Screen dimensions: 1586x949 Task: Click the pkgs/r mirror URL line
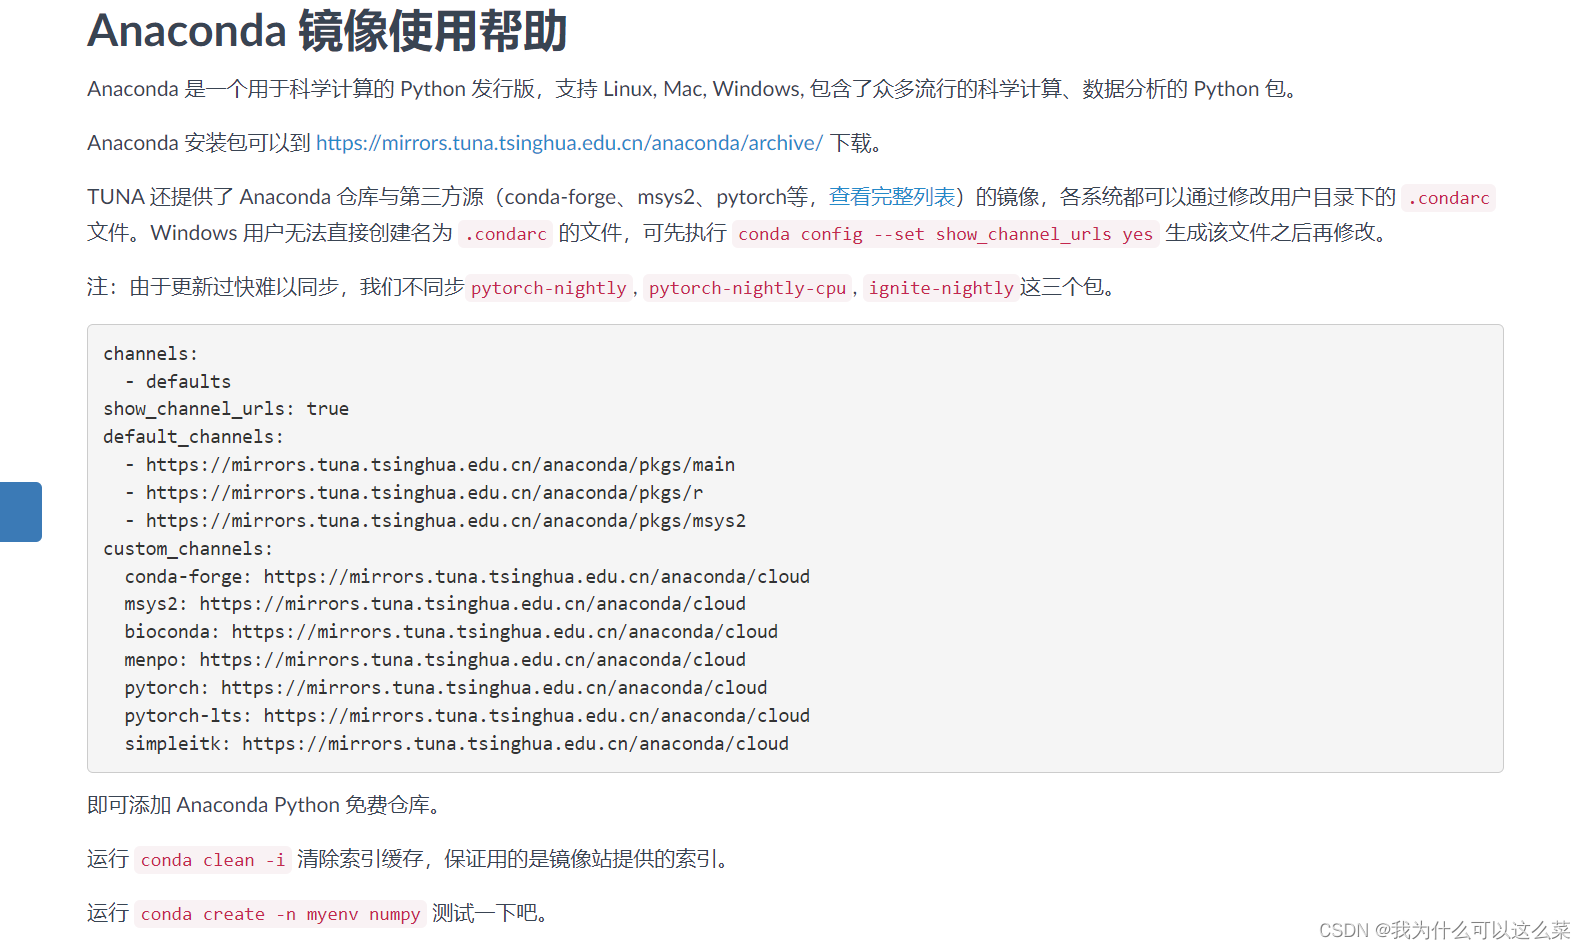tap(414, 493)
